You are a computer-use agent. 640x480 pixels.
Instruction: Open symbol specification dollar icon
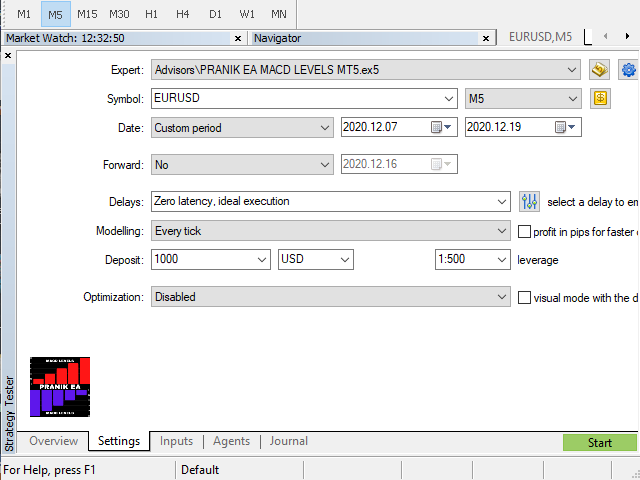click(600, 99)
